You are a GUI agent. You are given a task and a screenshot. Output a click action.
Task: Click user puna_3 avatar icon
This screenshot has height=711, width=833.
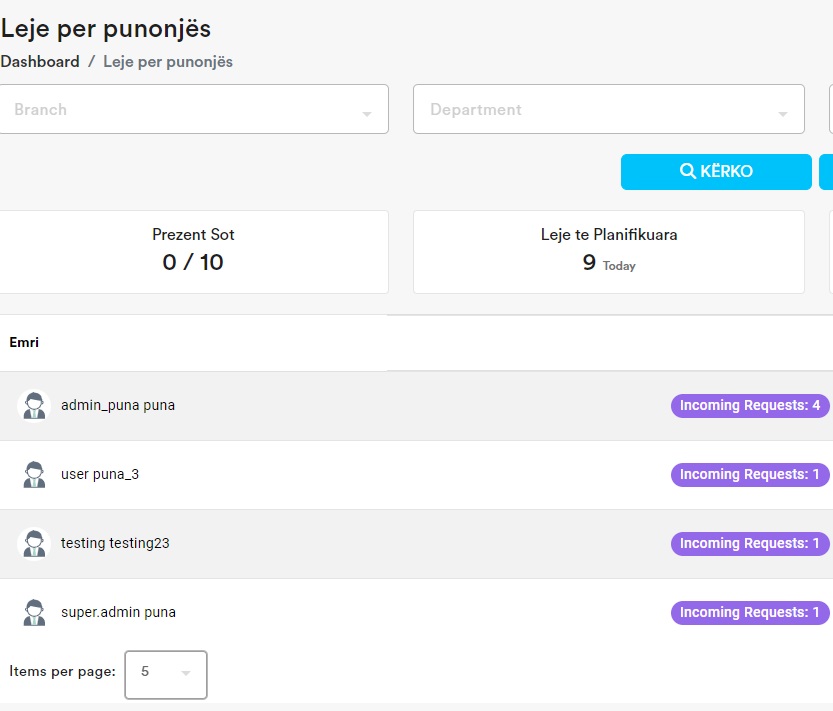point(34,475)
